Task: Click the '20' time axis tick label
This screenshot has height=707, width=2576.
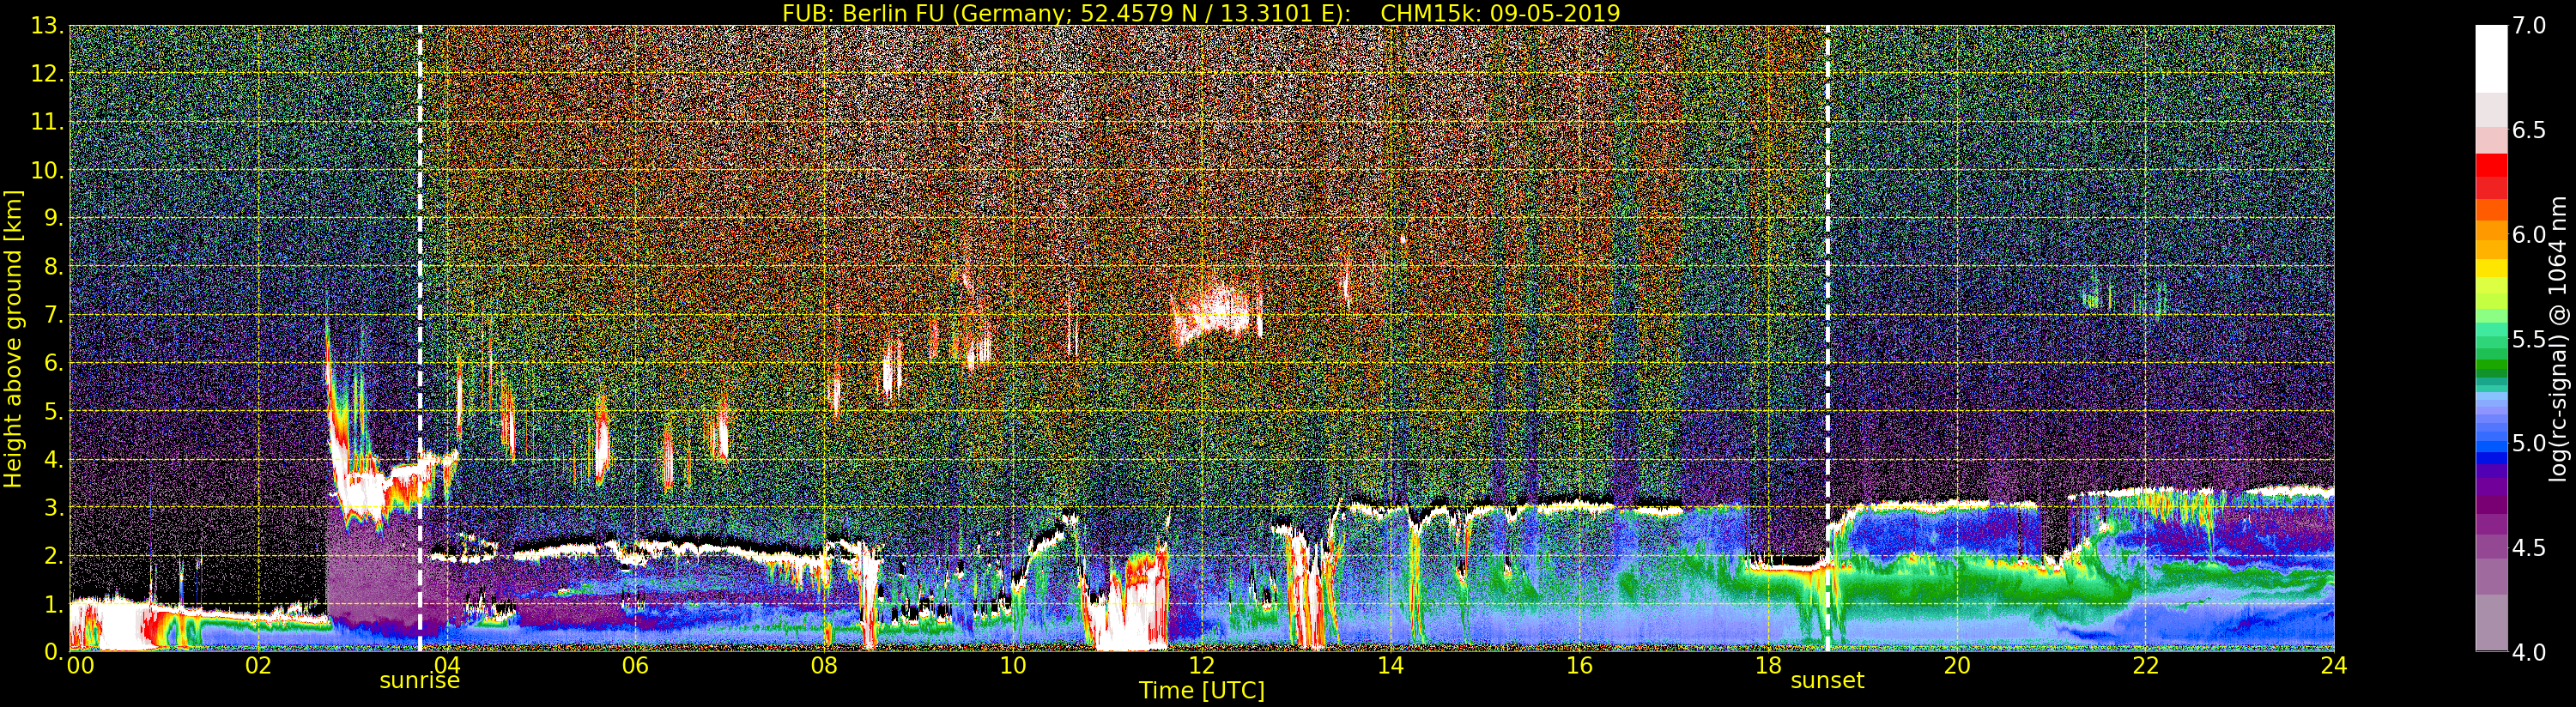Action: [x=1957, y=666]
